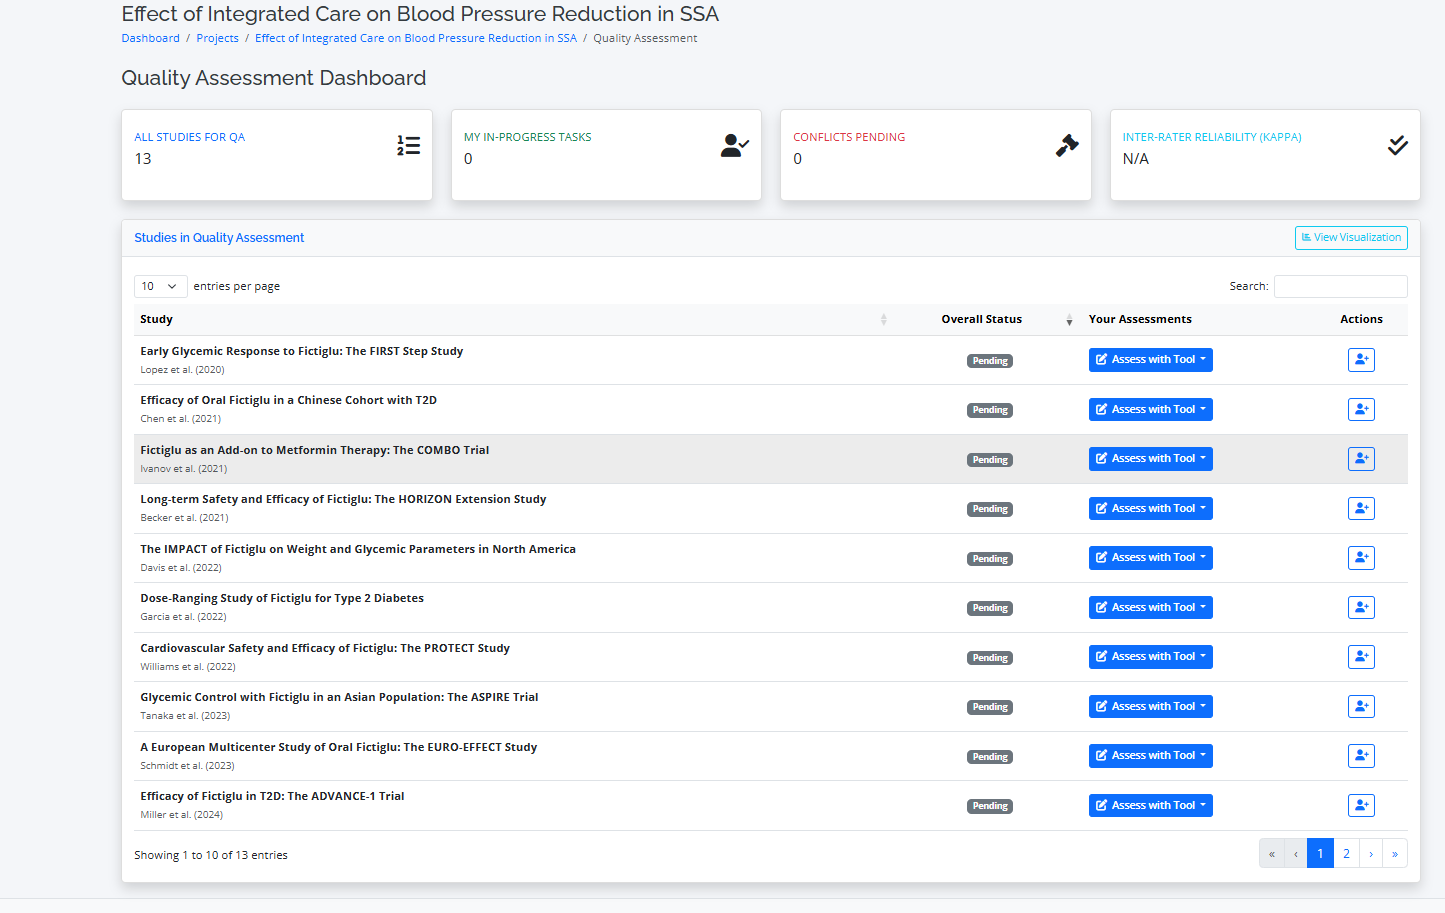
Task: Click assign-user icon for Lopez et al. study
Action: pyautogui.click(x=1361, y=360)
